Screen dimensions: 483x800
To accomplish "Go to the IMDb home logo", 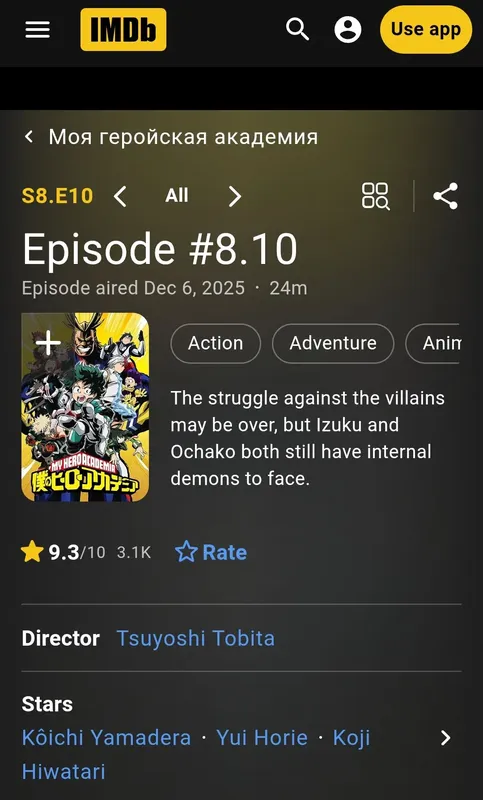I will [123, 30].
